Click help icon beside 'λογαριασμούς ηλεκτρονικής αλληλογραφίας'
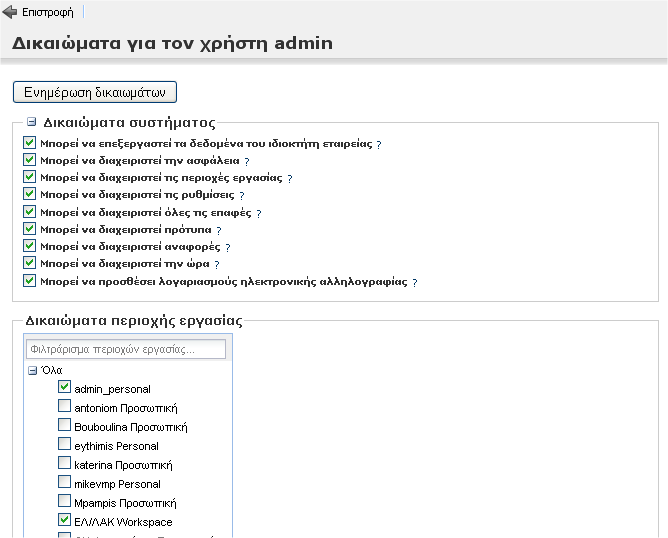 [x=415, y=282]
